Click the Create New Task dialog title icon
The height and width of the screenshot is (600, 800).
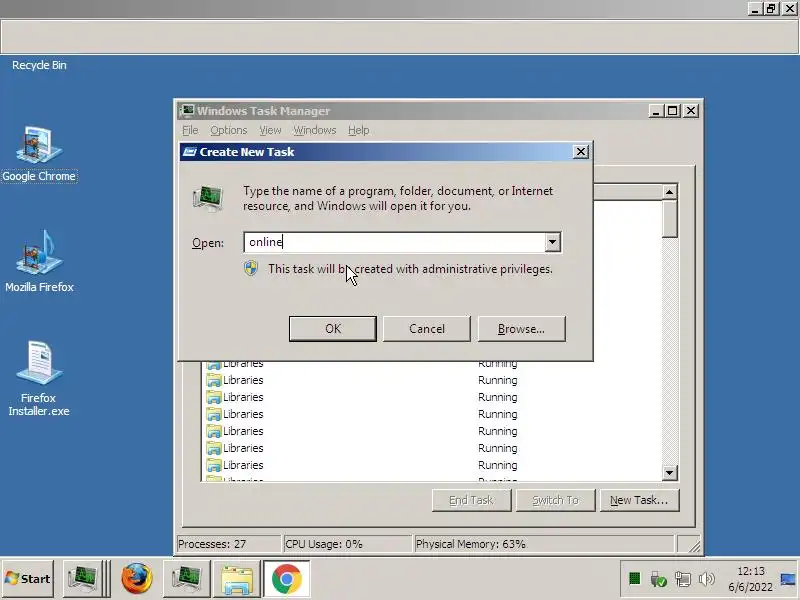pos(190,152)
